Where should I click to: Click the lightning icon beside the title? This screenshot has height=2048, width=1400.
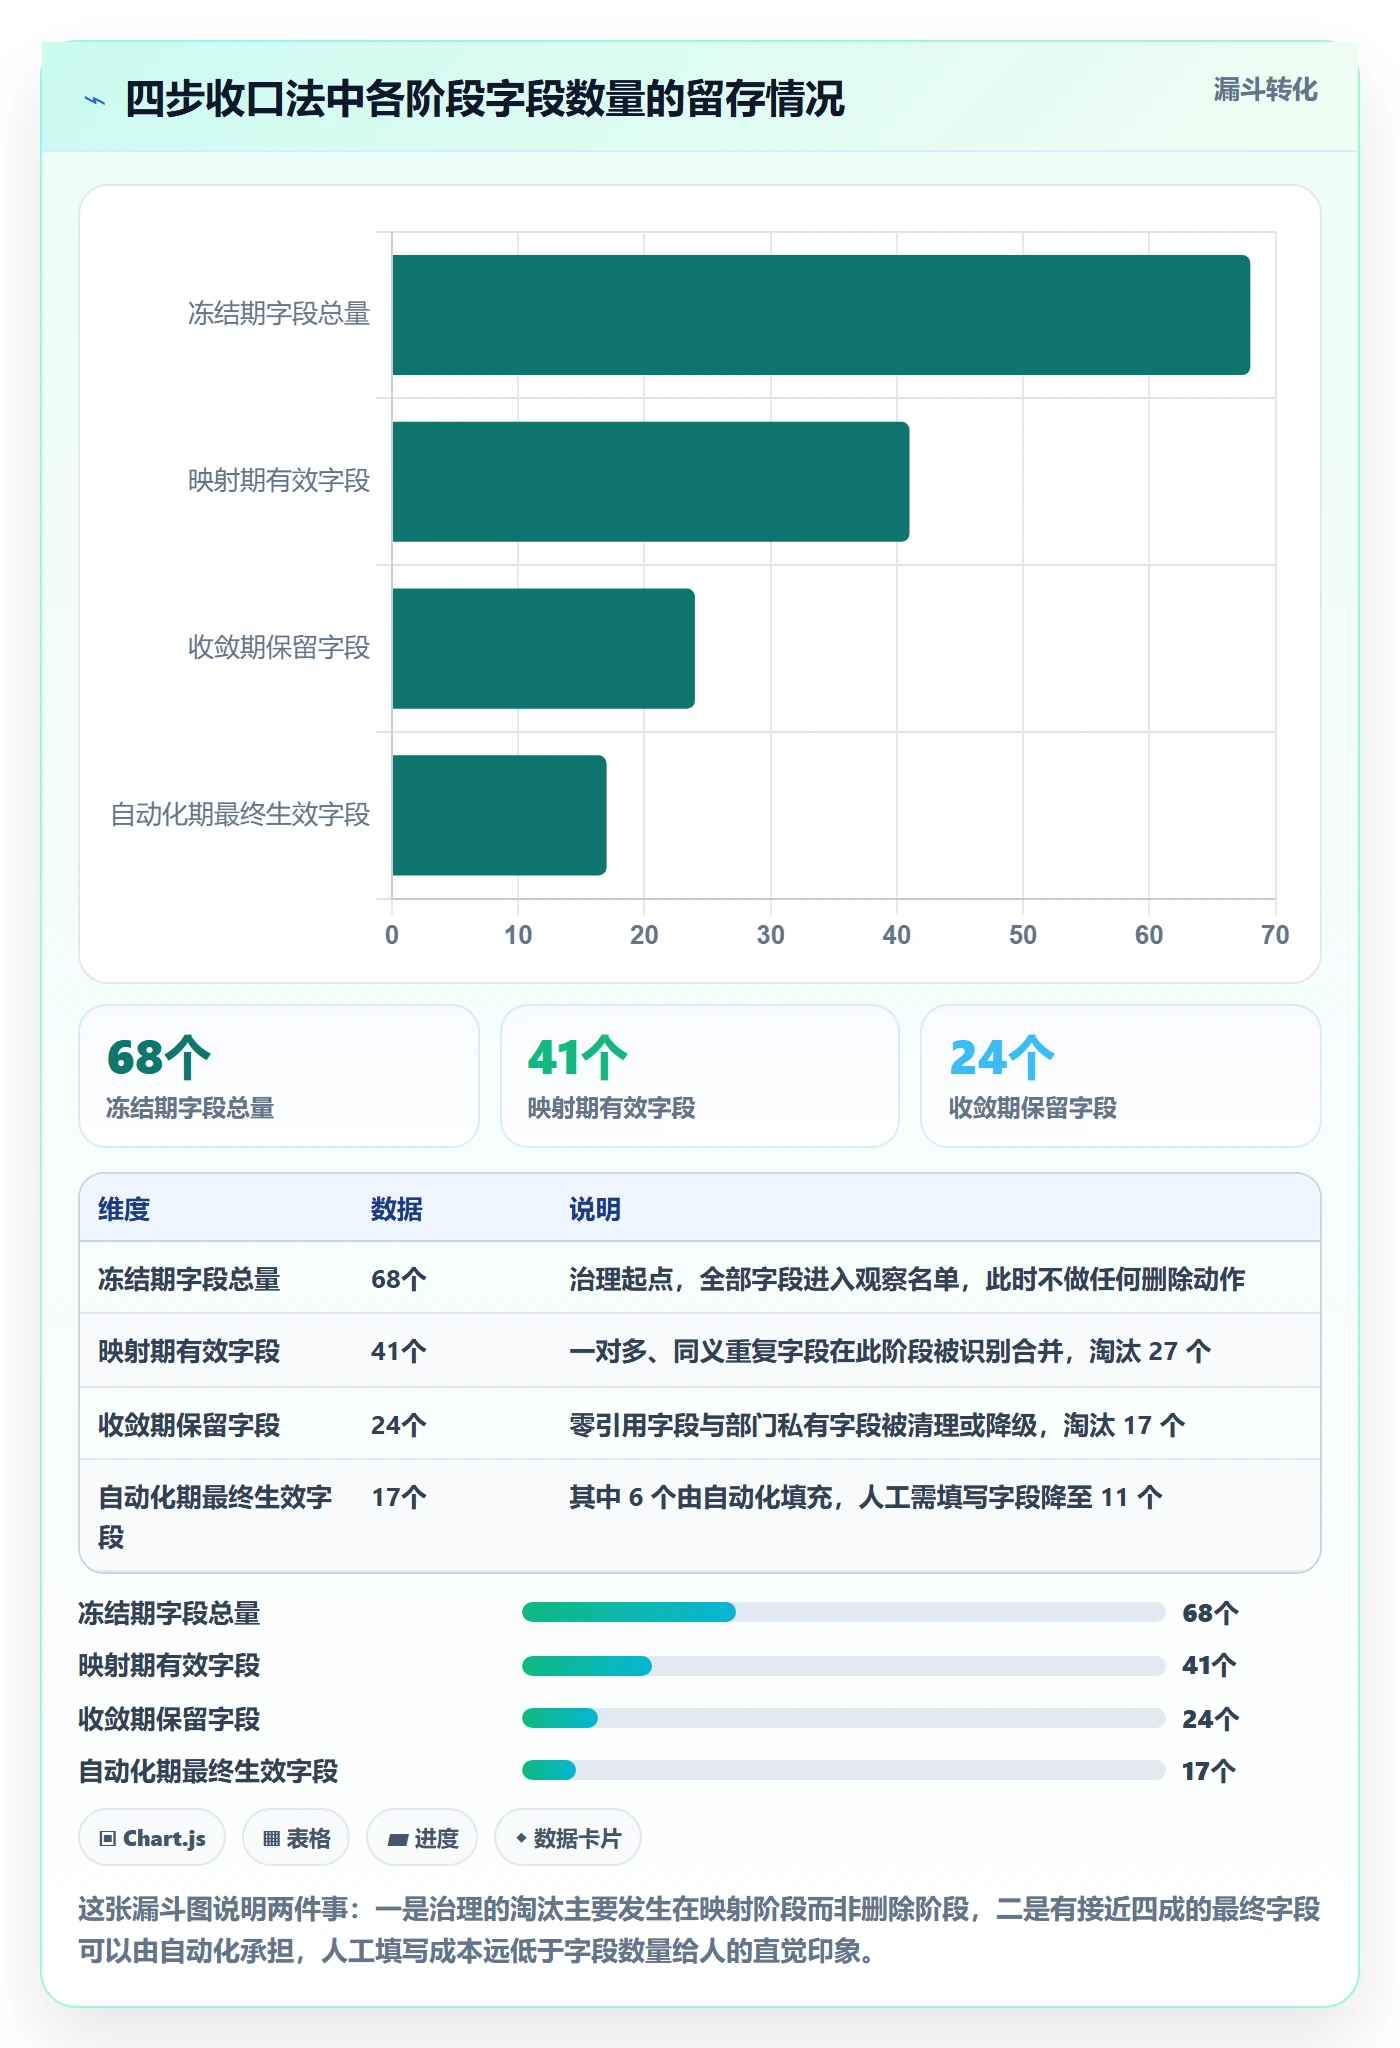[95, 100]
